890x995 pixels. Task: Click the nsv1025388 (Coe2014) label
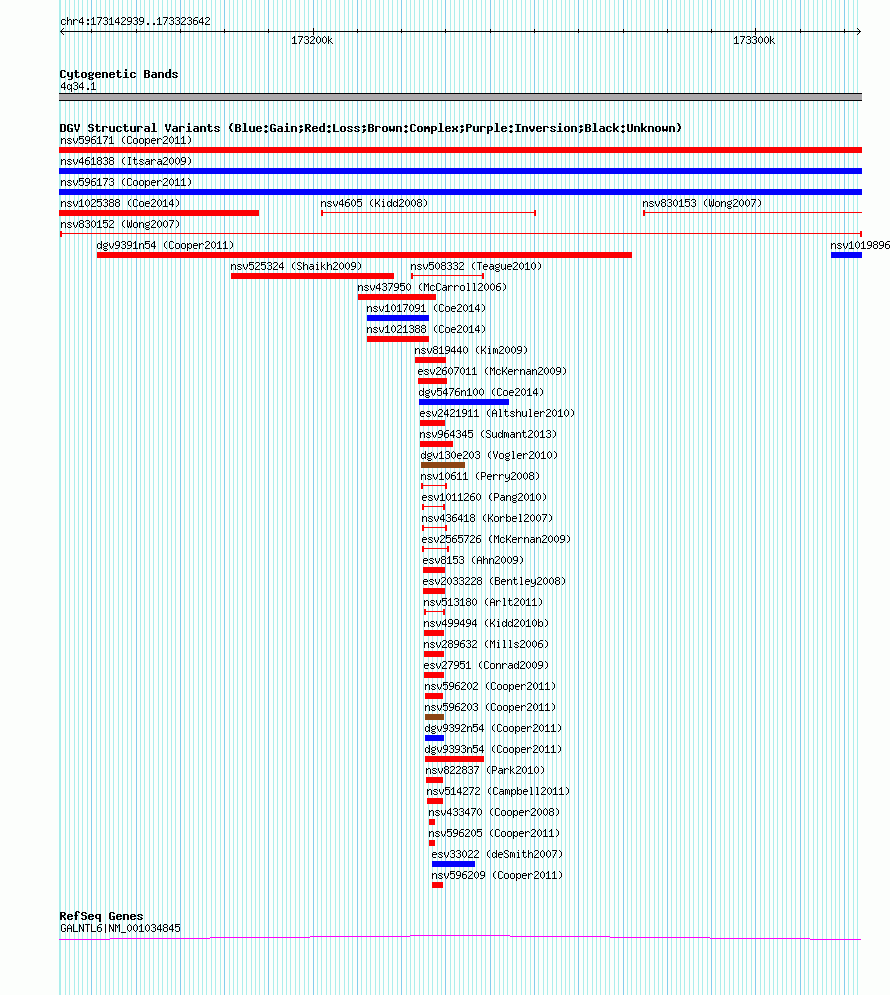[120, 203]
